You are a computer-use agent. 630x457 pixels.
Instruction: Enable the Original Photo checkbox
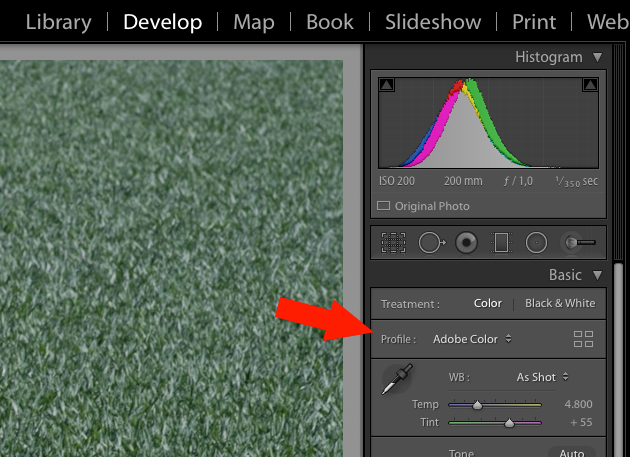click(383, 206)
